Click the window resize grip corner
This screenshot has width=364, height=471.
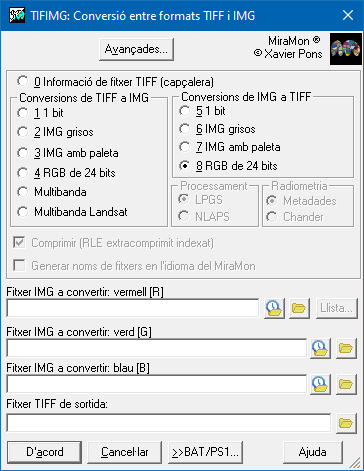[x=355, y=463]
